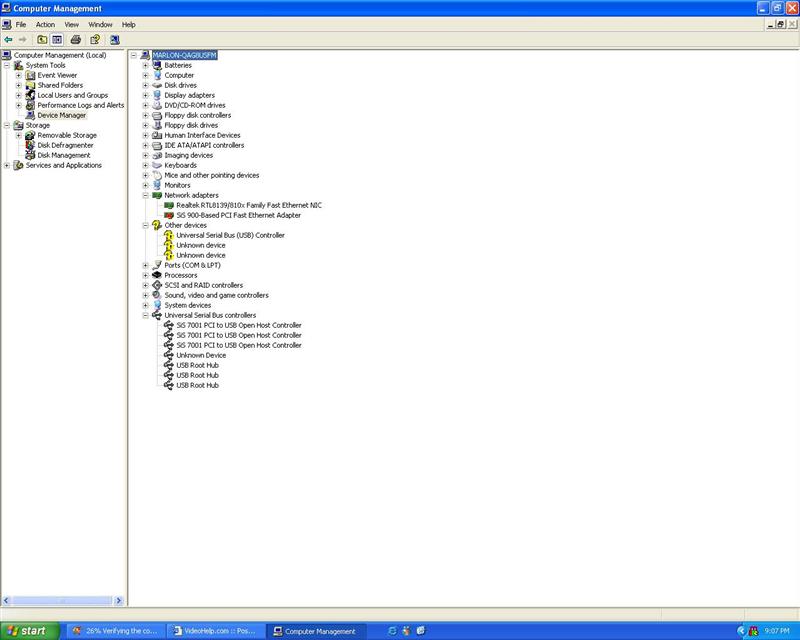
Task: Open the Help menu
Action: [129, 24]
